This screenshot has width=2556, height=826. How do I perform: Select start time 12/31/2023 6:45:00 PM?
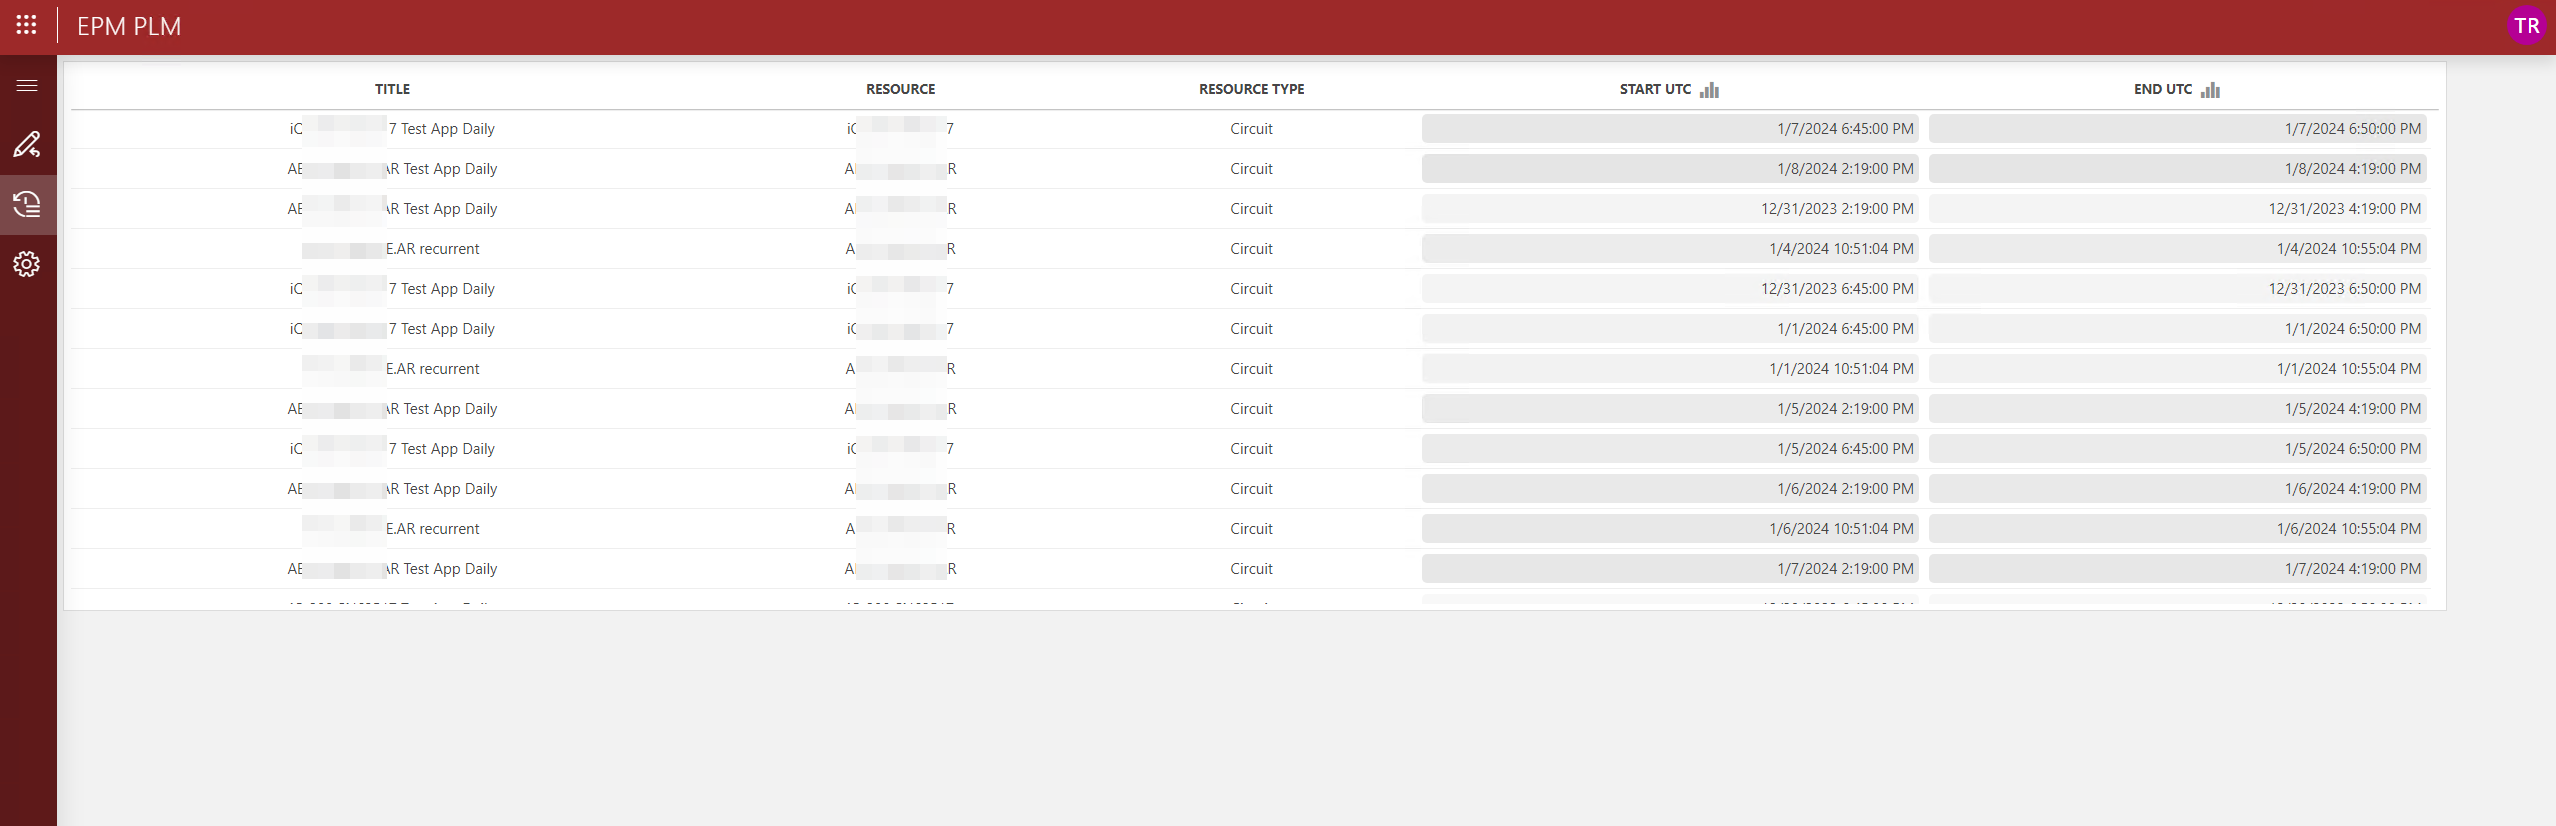[x=1670, y=289]
